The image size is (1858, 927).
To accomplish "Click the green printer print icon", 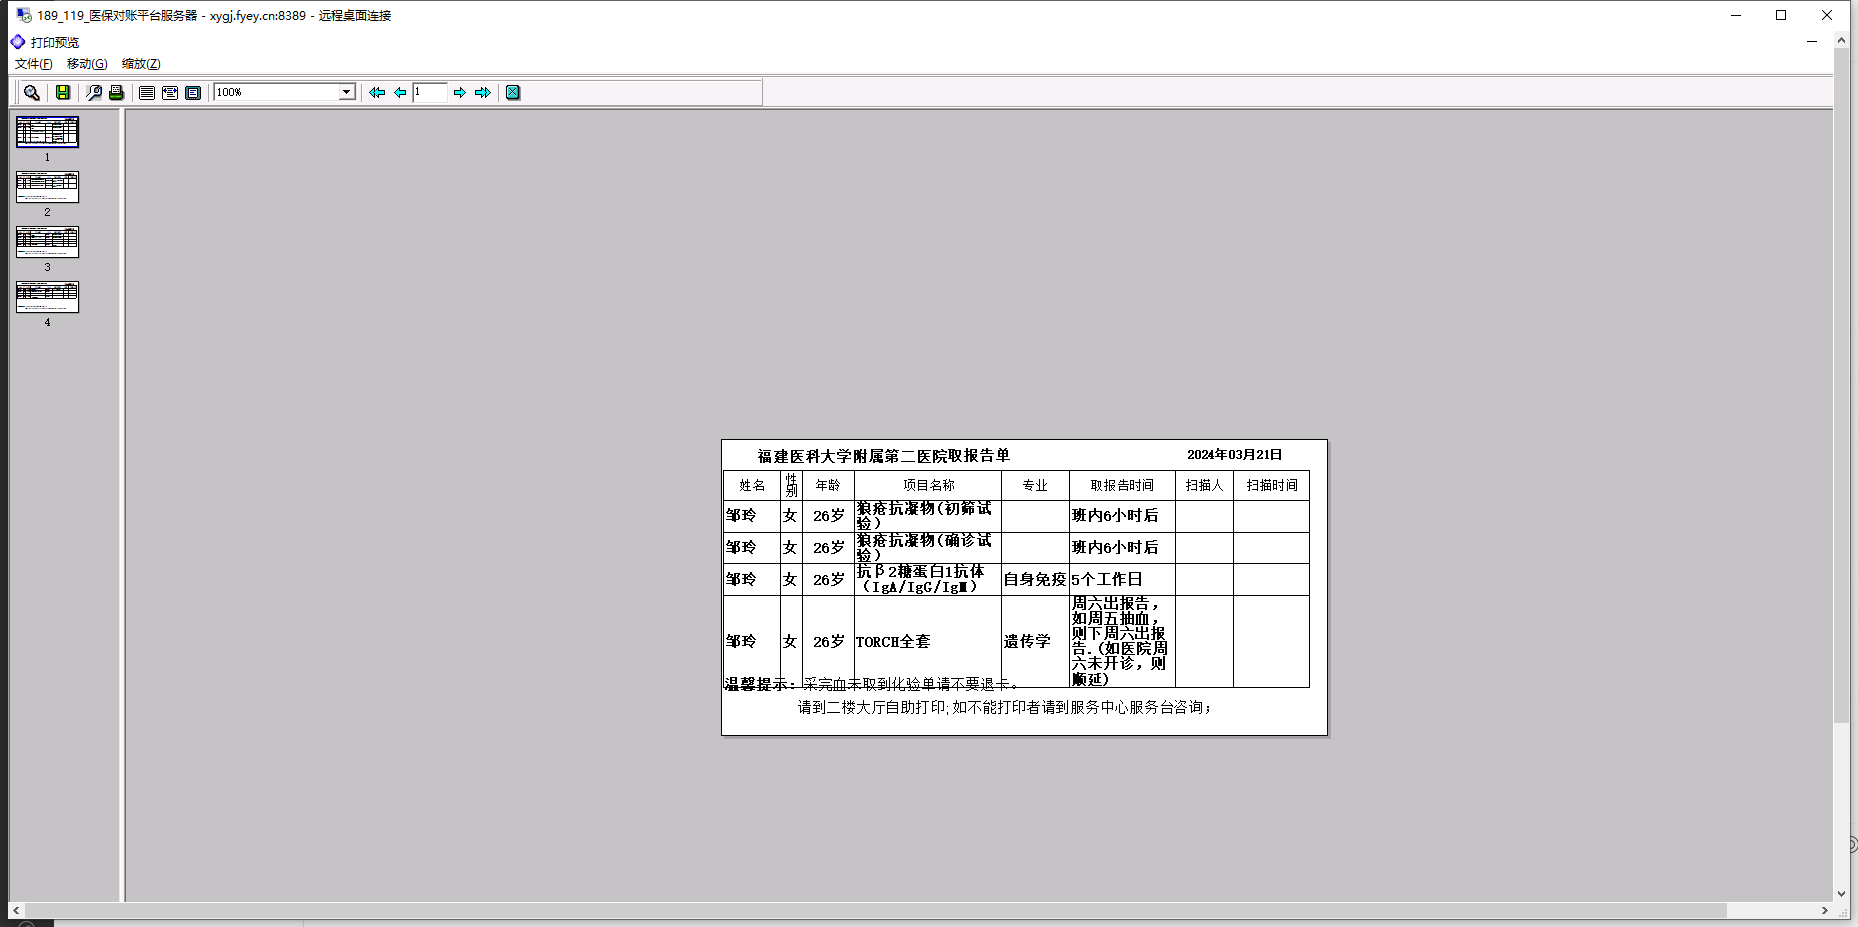I will (116, 93).
